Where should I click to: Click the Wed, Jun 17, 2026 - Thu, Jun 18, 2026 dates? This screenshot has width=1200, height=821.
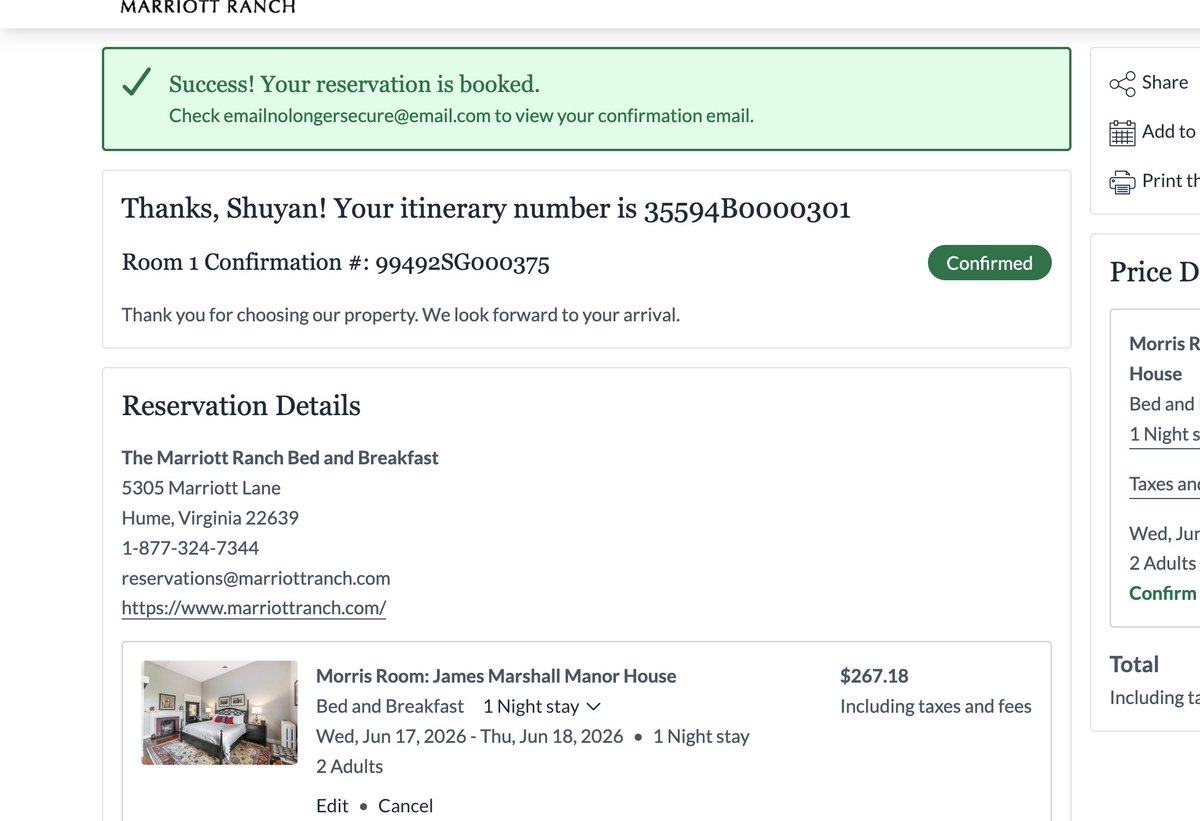pyautogui.click(x=469, y=736)
